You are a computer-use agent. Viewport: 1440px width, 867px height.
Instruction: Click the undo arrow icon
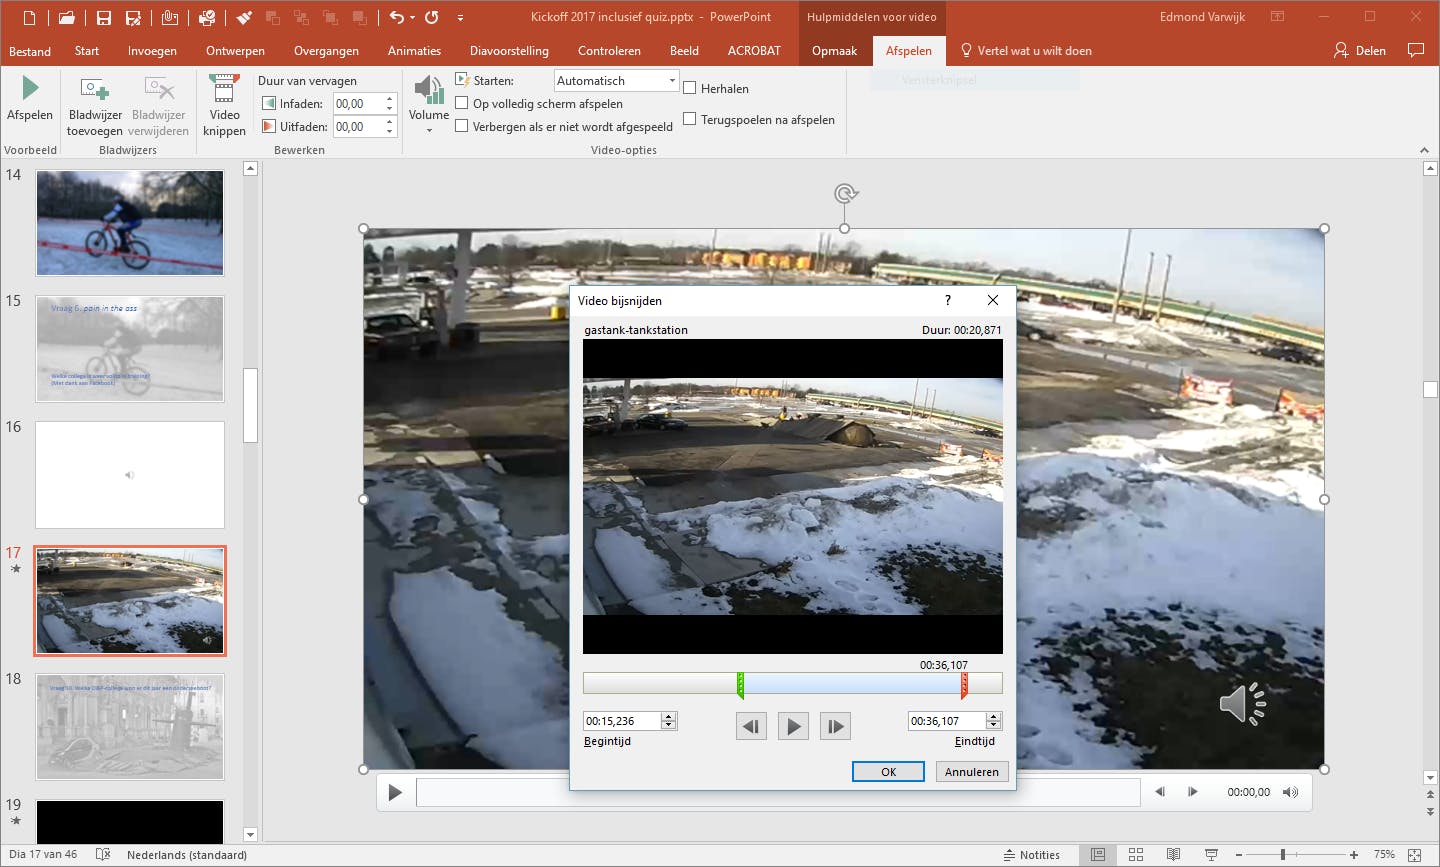click(x=397, y=17)
